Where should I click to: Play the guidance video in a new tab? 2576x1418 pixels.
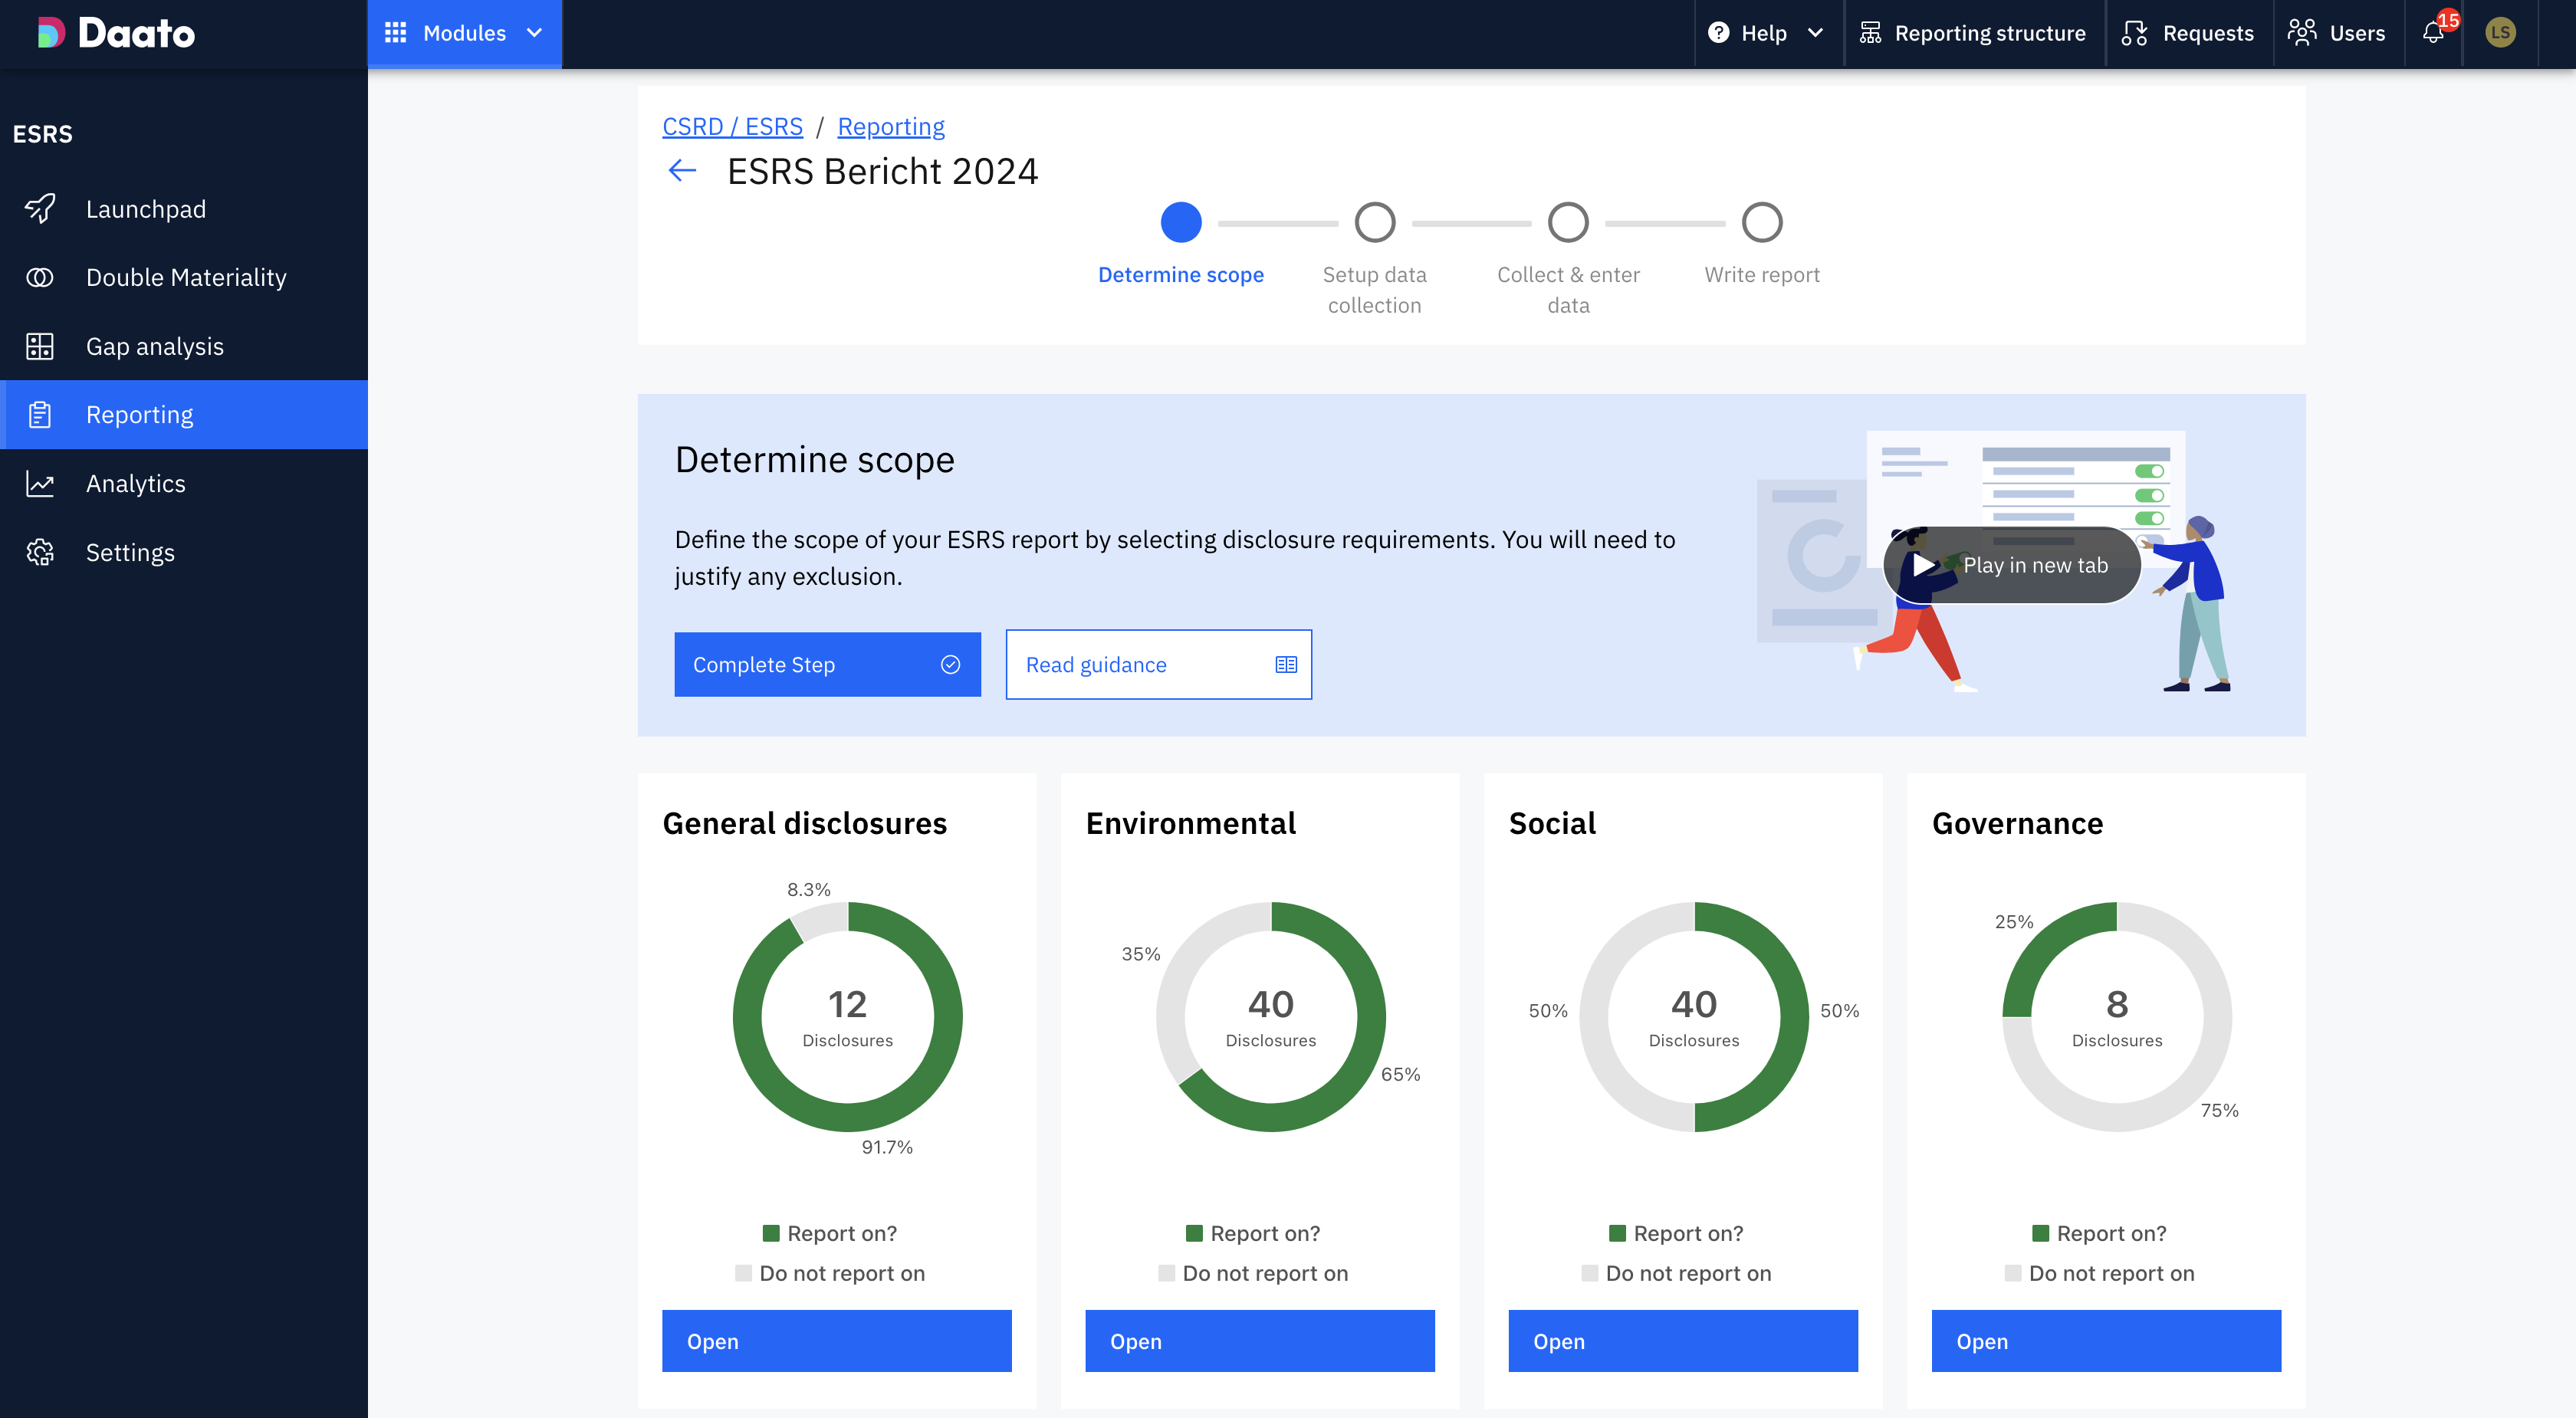(x=2012, y=565)
